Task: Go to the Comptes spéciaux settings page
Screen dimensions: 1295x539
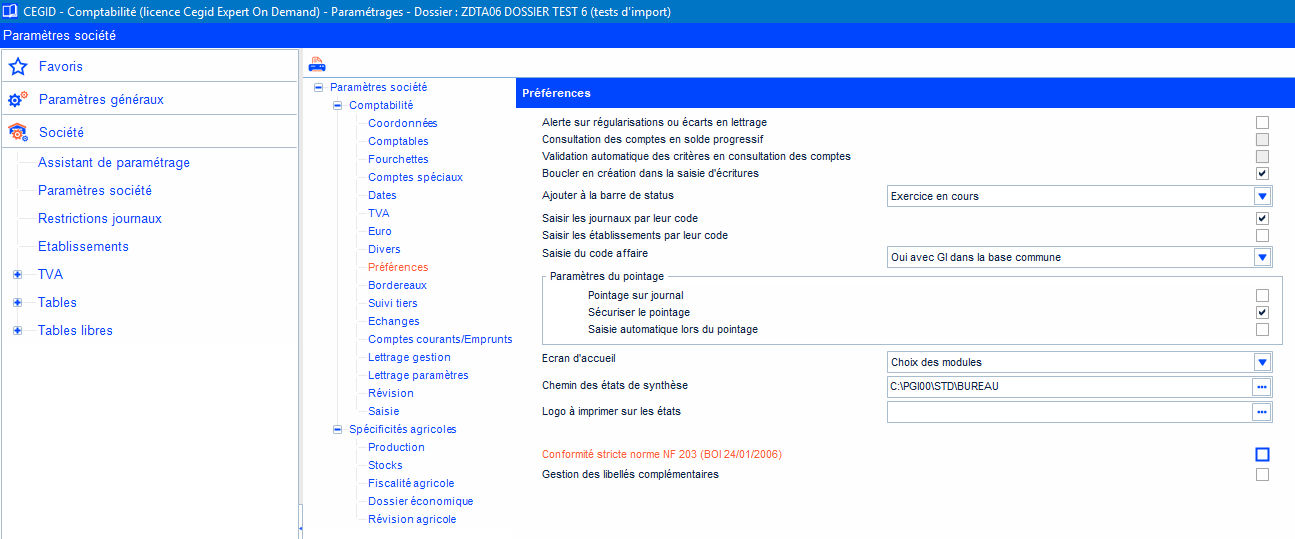Action: tap(415, 177)
